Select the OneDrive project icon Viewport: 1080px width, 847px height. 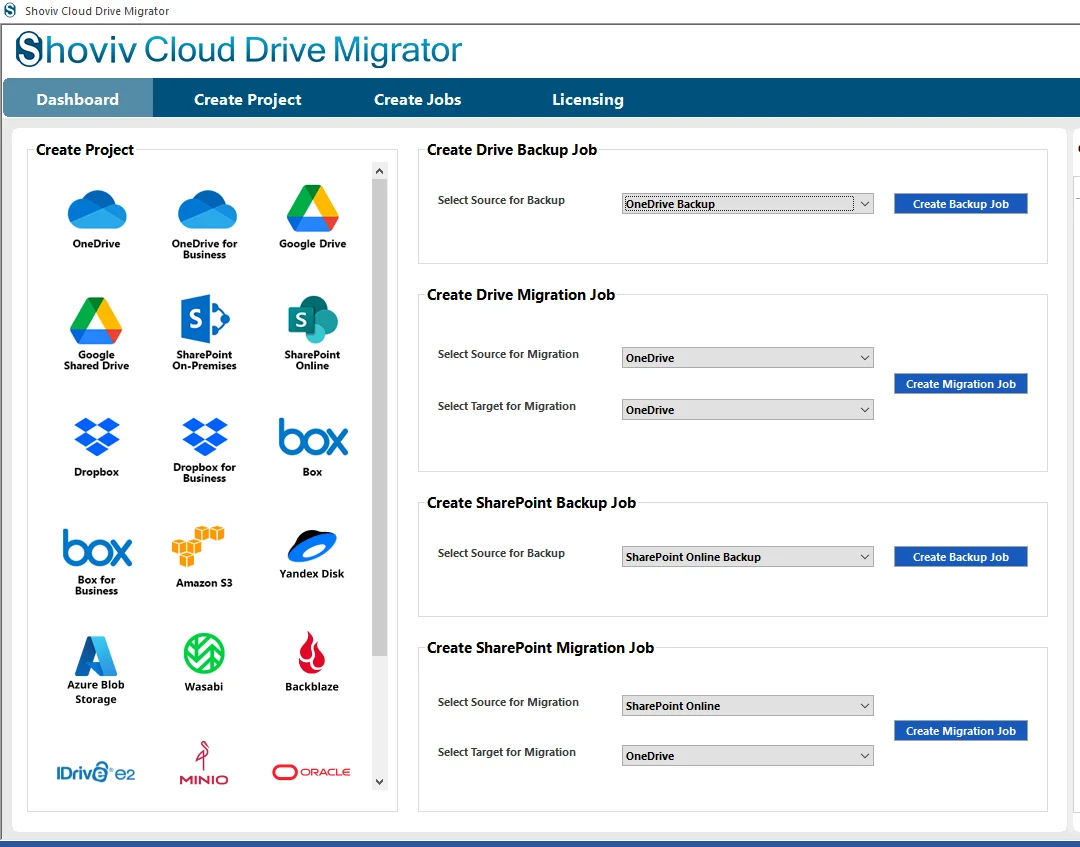96,210
